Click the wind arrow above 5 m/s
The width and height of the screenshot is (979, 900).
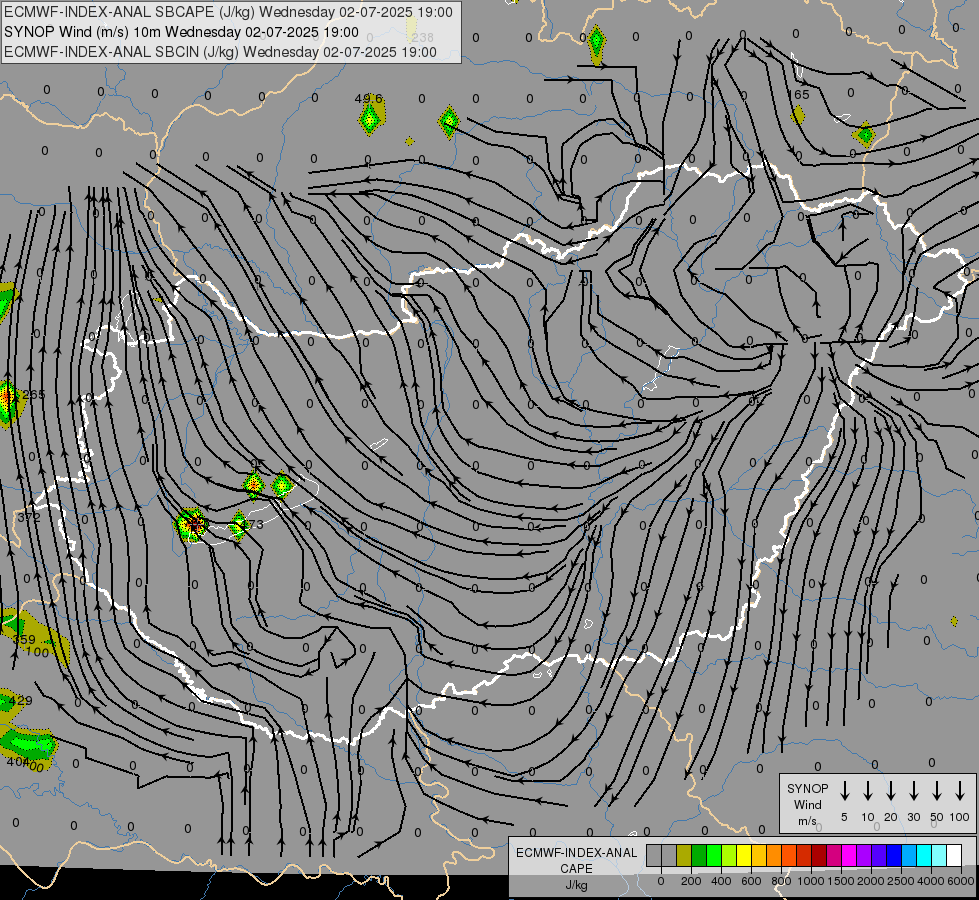tap(845, 791)
